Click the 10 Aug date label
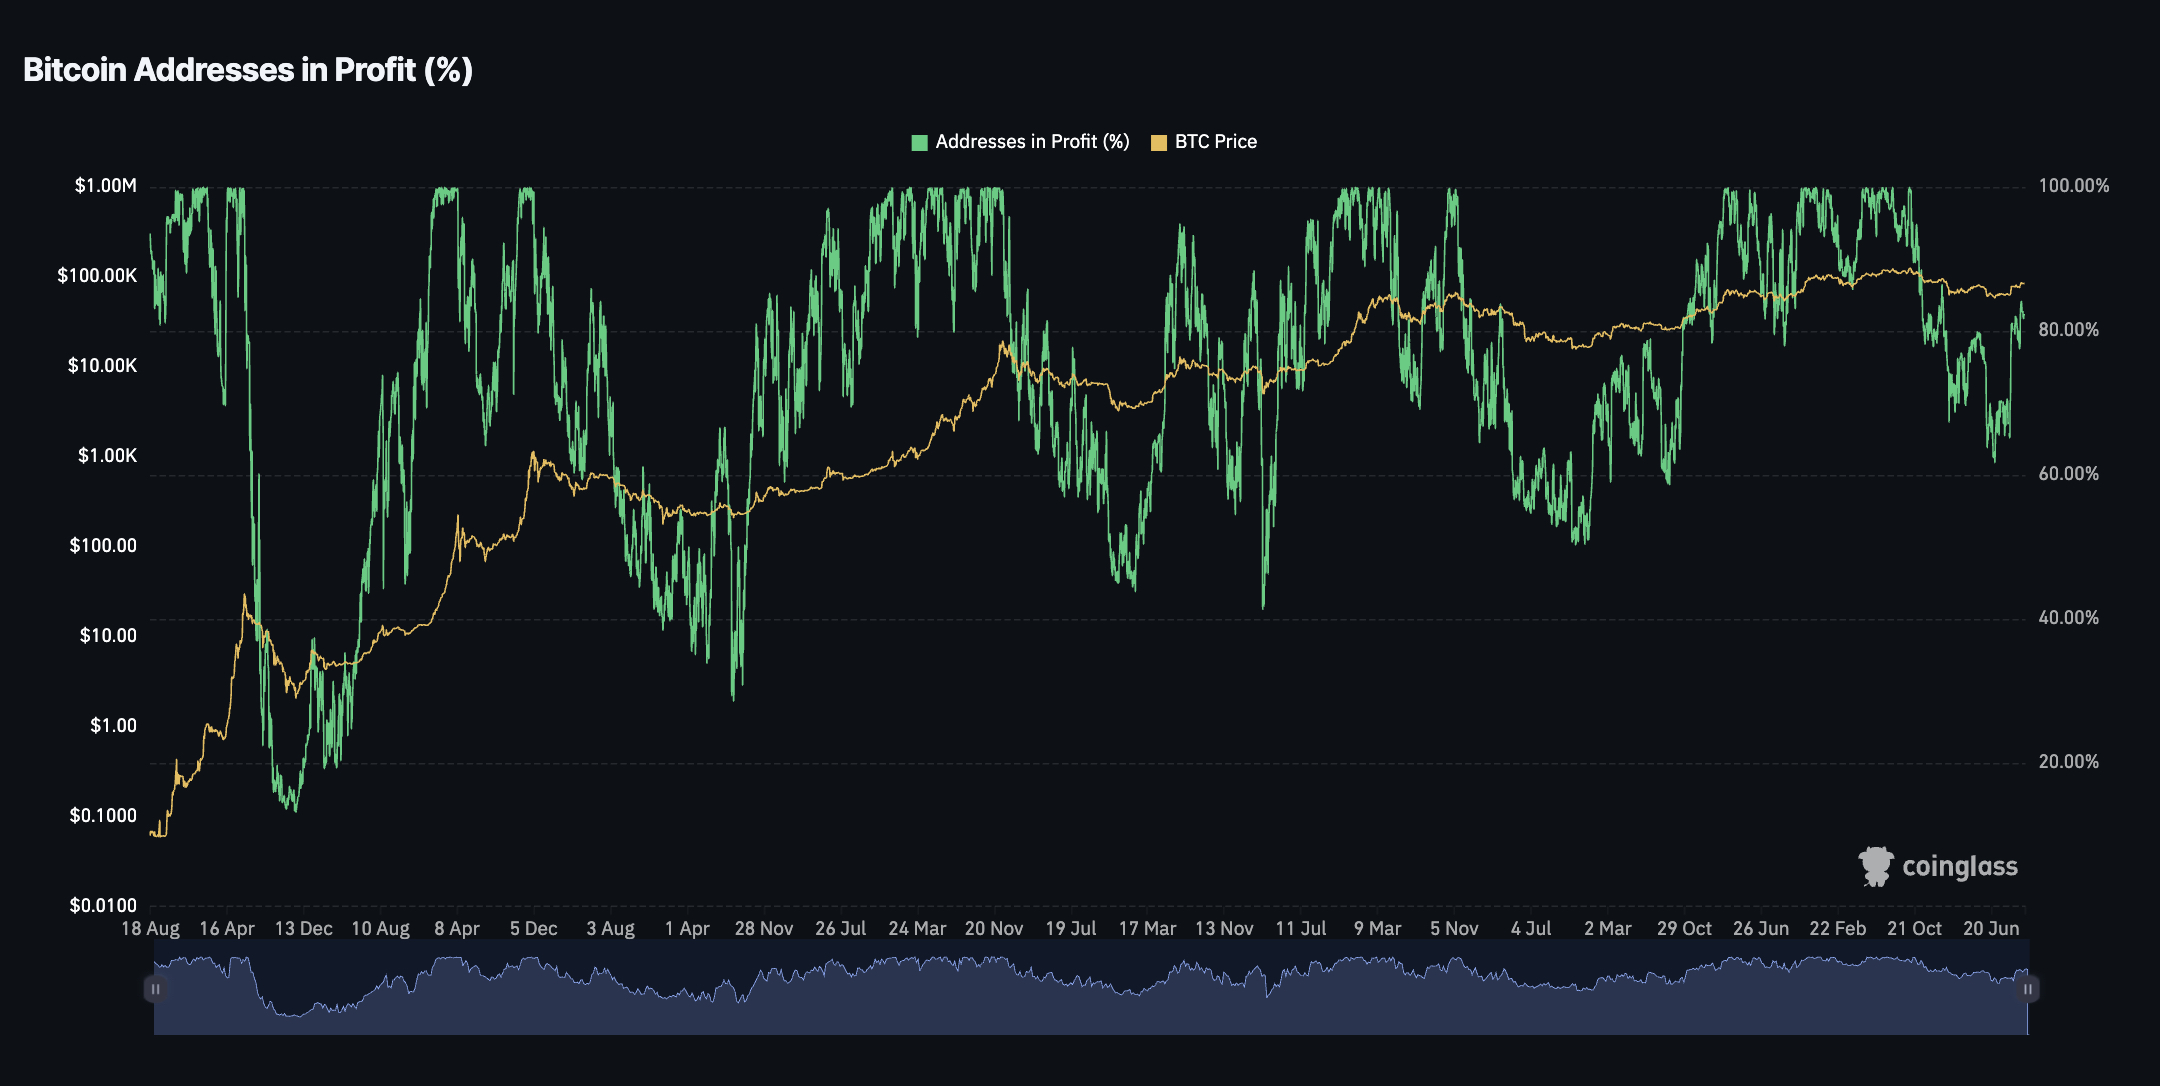 click(380, 929)
